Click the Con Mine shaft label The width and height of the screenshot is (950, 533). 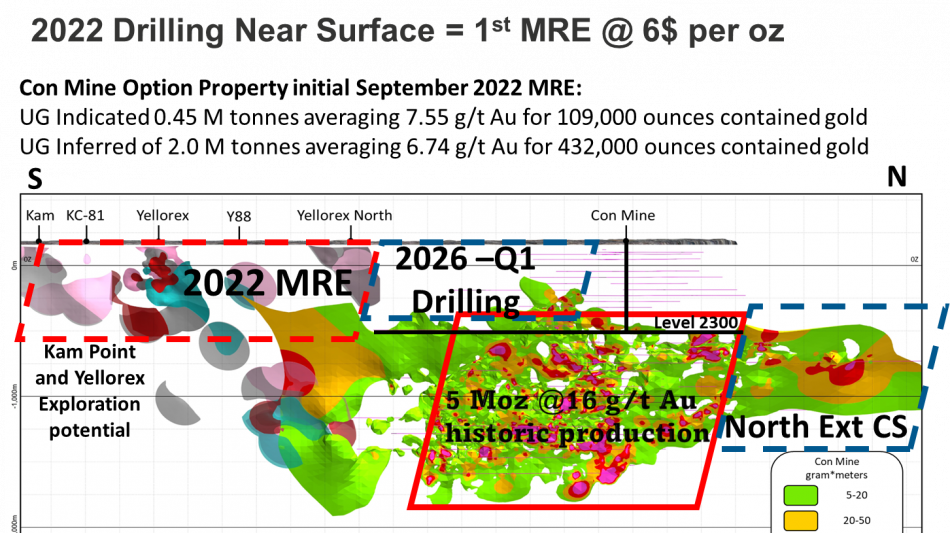[624, 215]
